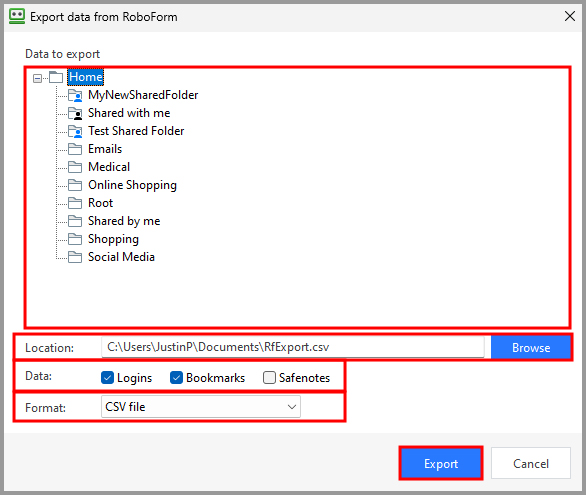The image size is (586, 495).
Task: Click the Shared with me folder icon
Action: [75, 113]
